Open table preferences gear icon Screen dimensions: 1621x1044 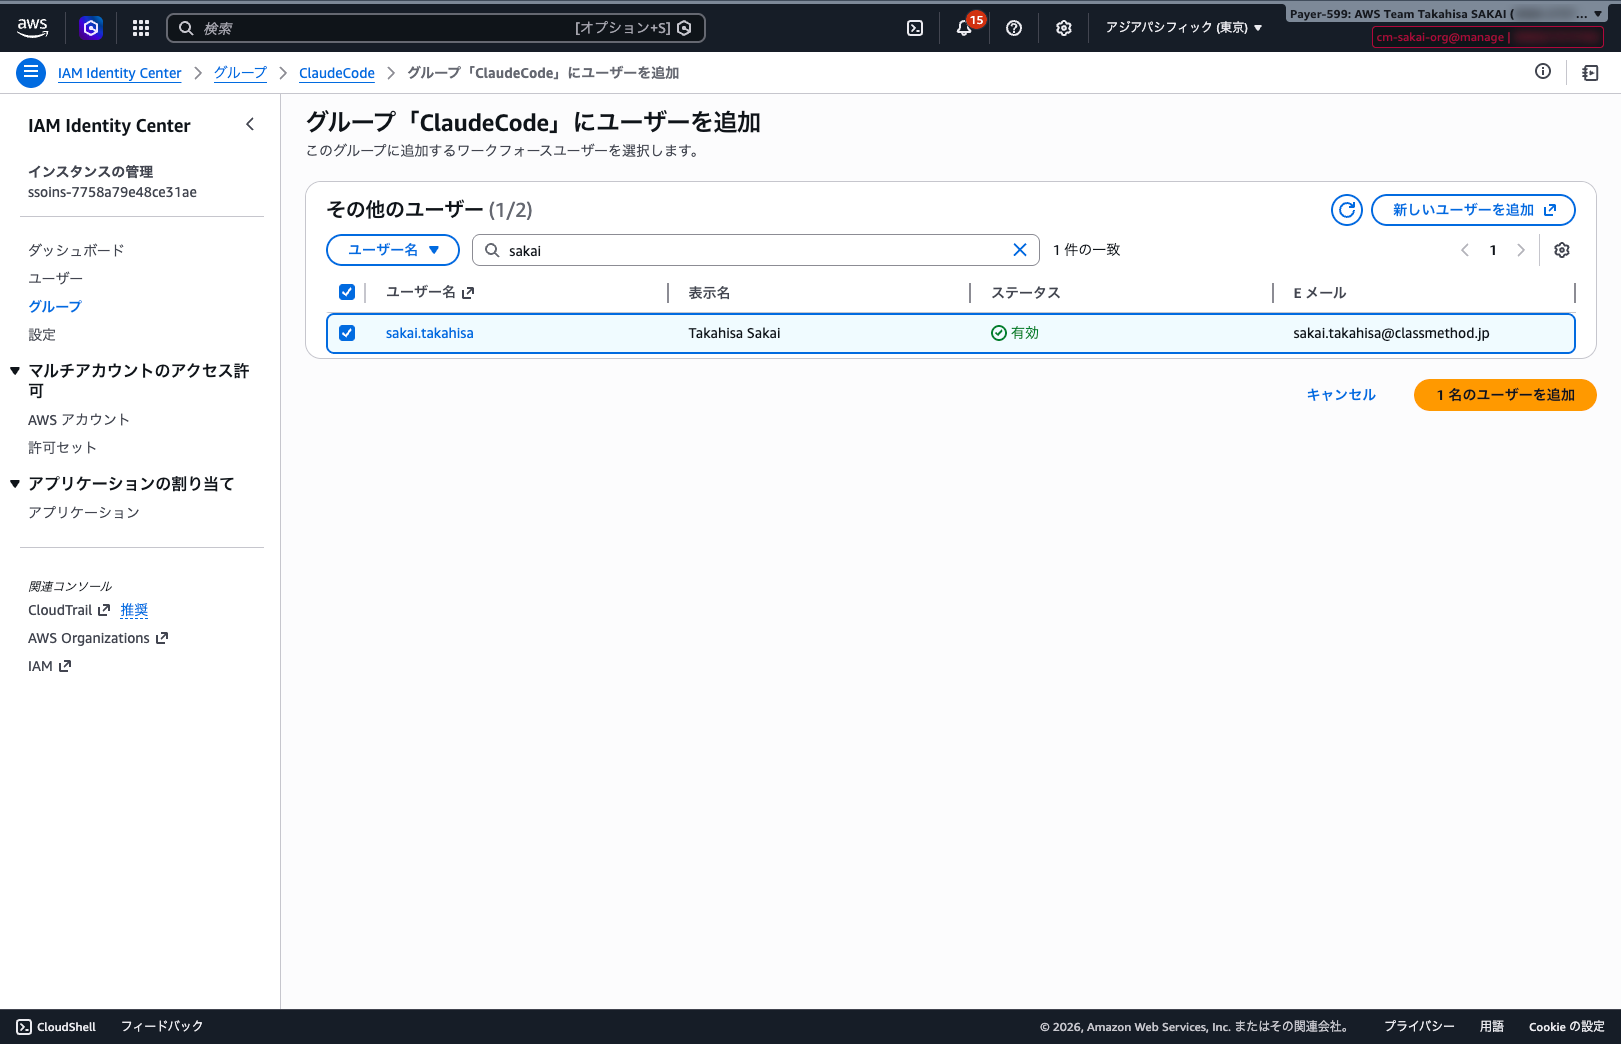tap(1562, 250)
